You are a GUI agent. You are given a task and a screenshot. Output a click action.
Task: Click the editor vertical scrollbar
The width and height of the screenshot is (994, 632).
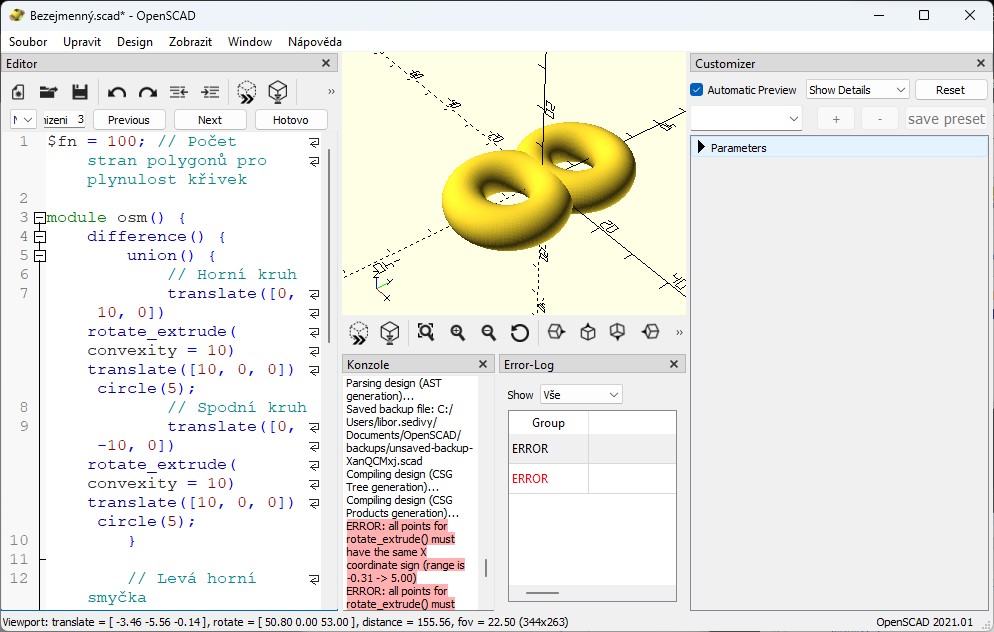pos(330,244)
